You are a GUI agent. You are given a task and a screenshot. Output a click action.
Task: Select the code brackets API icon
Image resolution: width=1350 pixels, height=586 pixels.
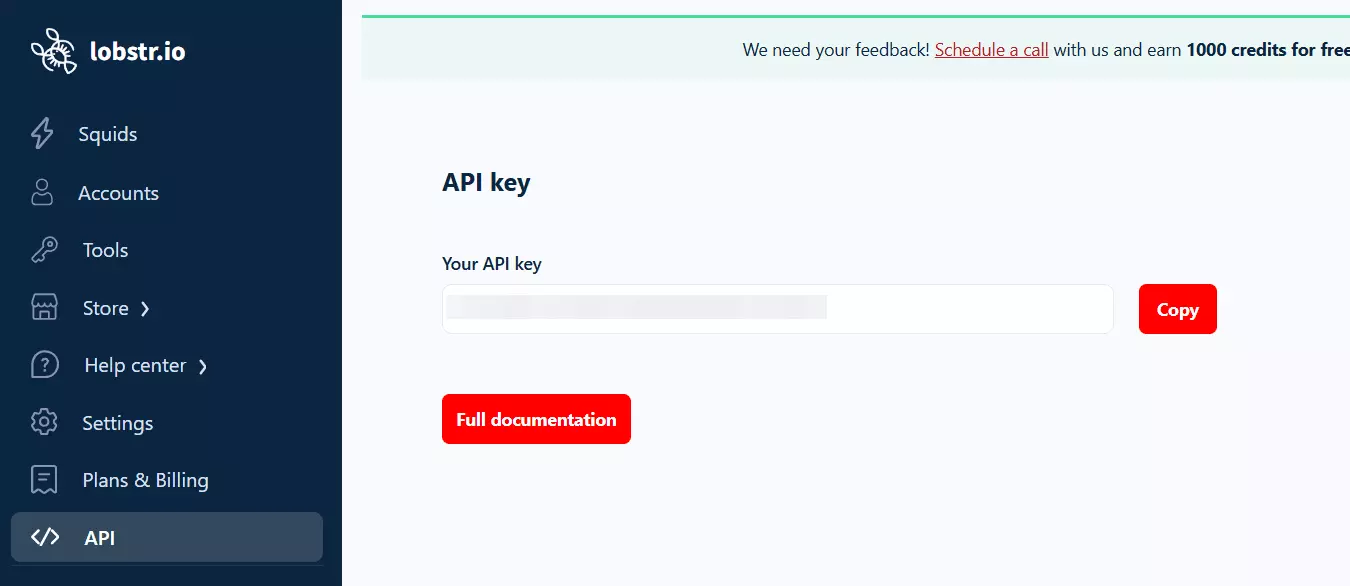tap(44, 537)
